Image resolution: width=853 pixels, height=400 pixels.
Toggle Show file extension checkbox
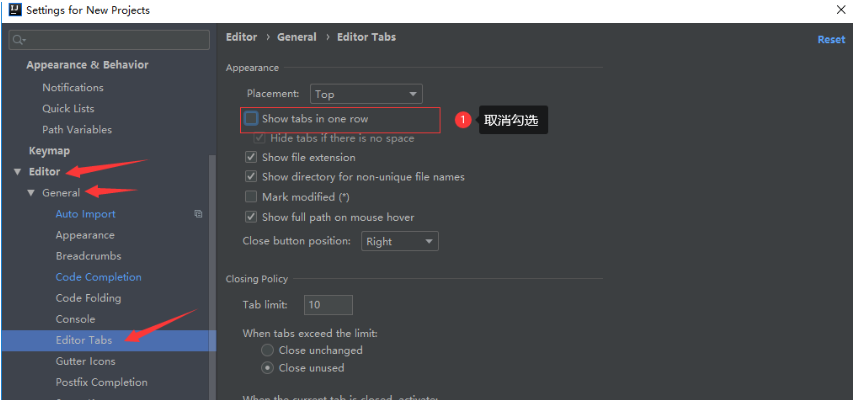pyautogui.click(x=251, y=157)
